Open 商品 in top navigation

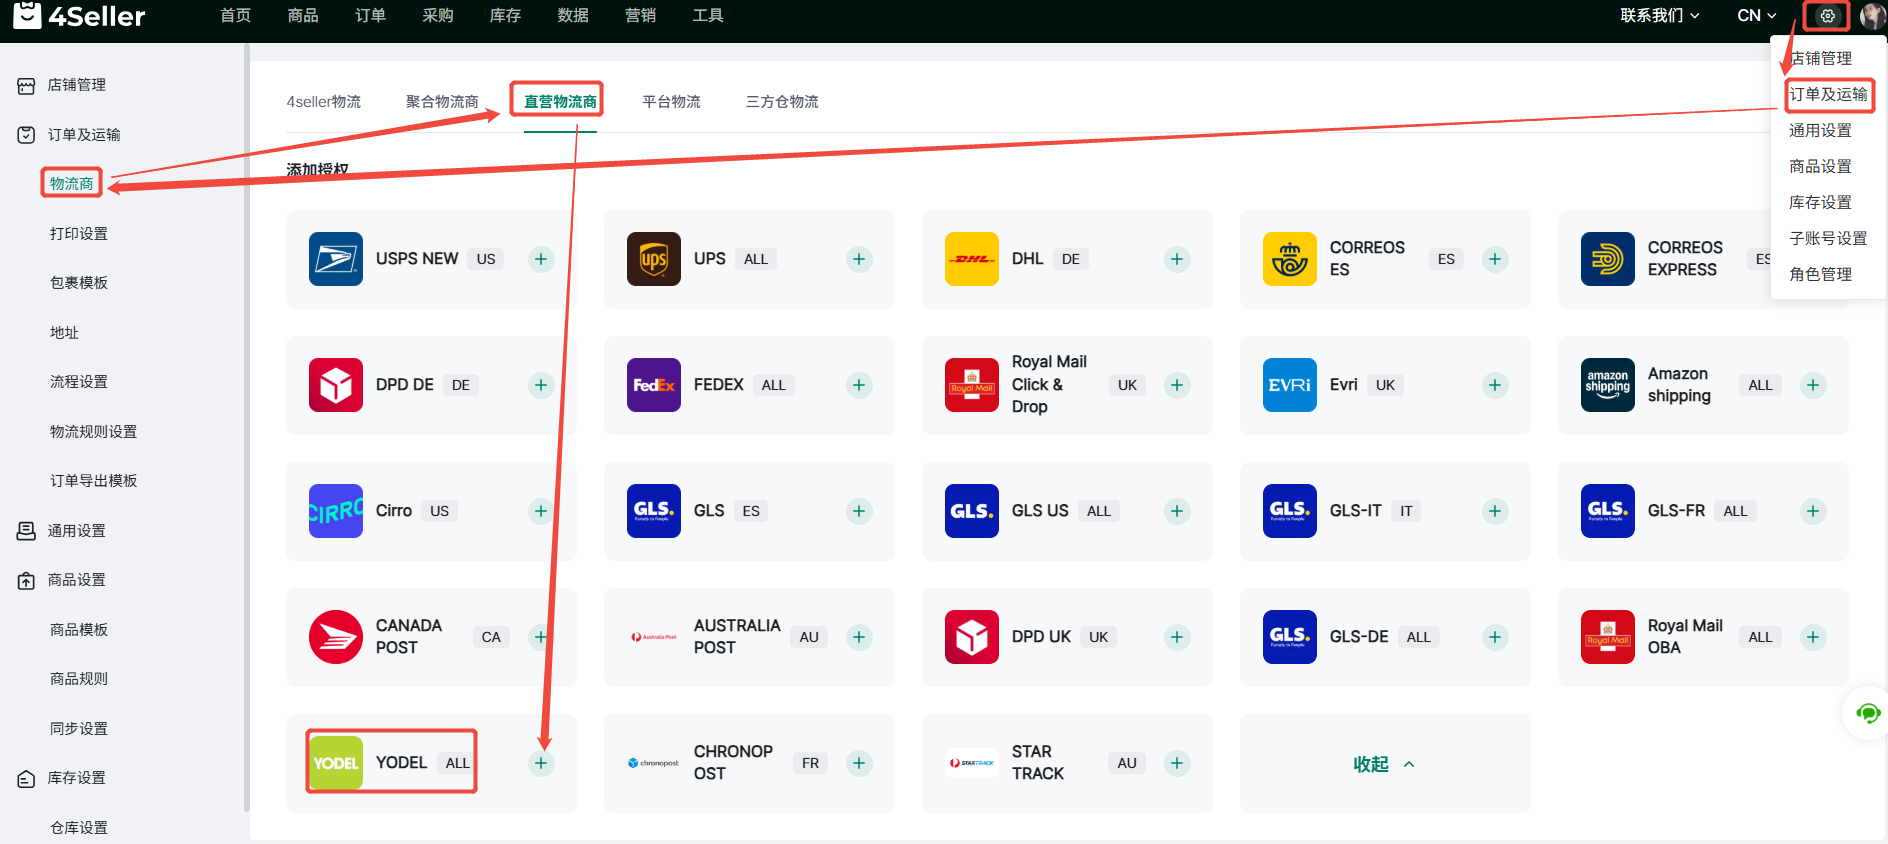click(x=303, y=16)
